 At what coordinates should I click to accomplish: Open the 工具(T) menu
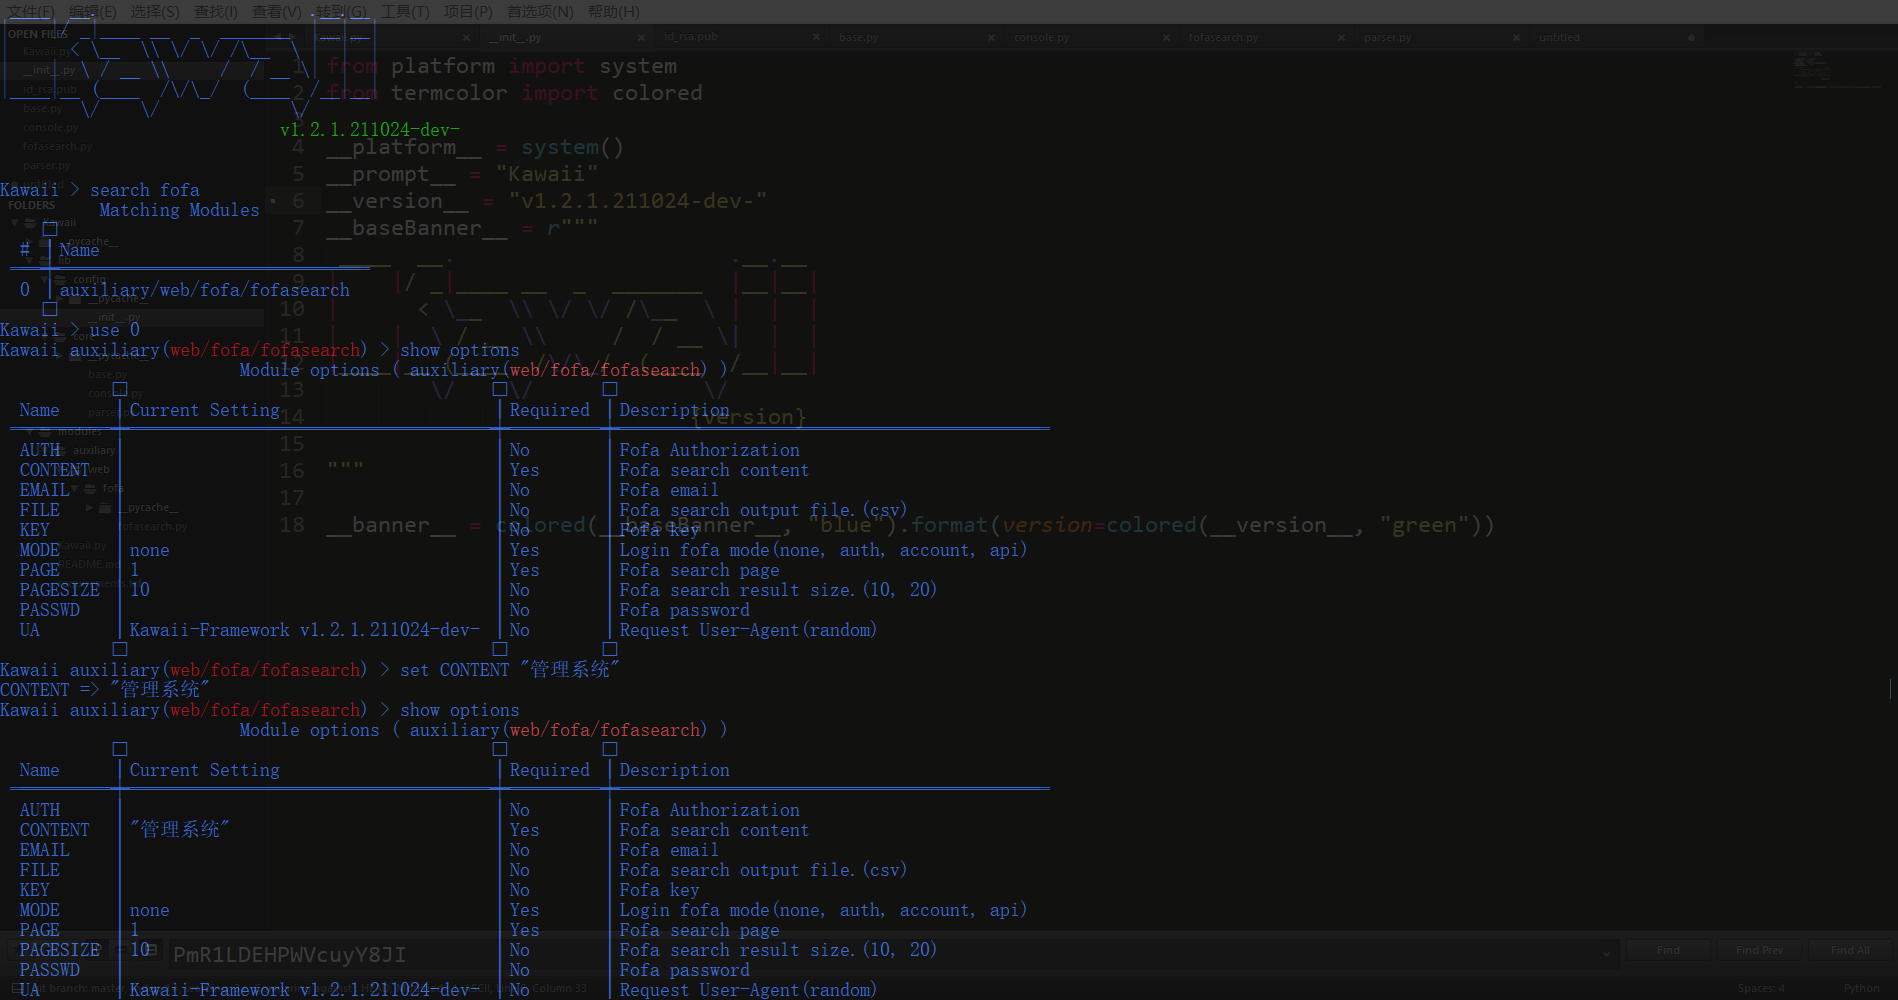point(404,12)
